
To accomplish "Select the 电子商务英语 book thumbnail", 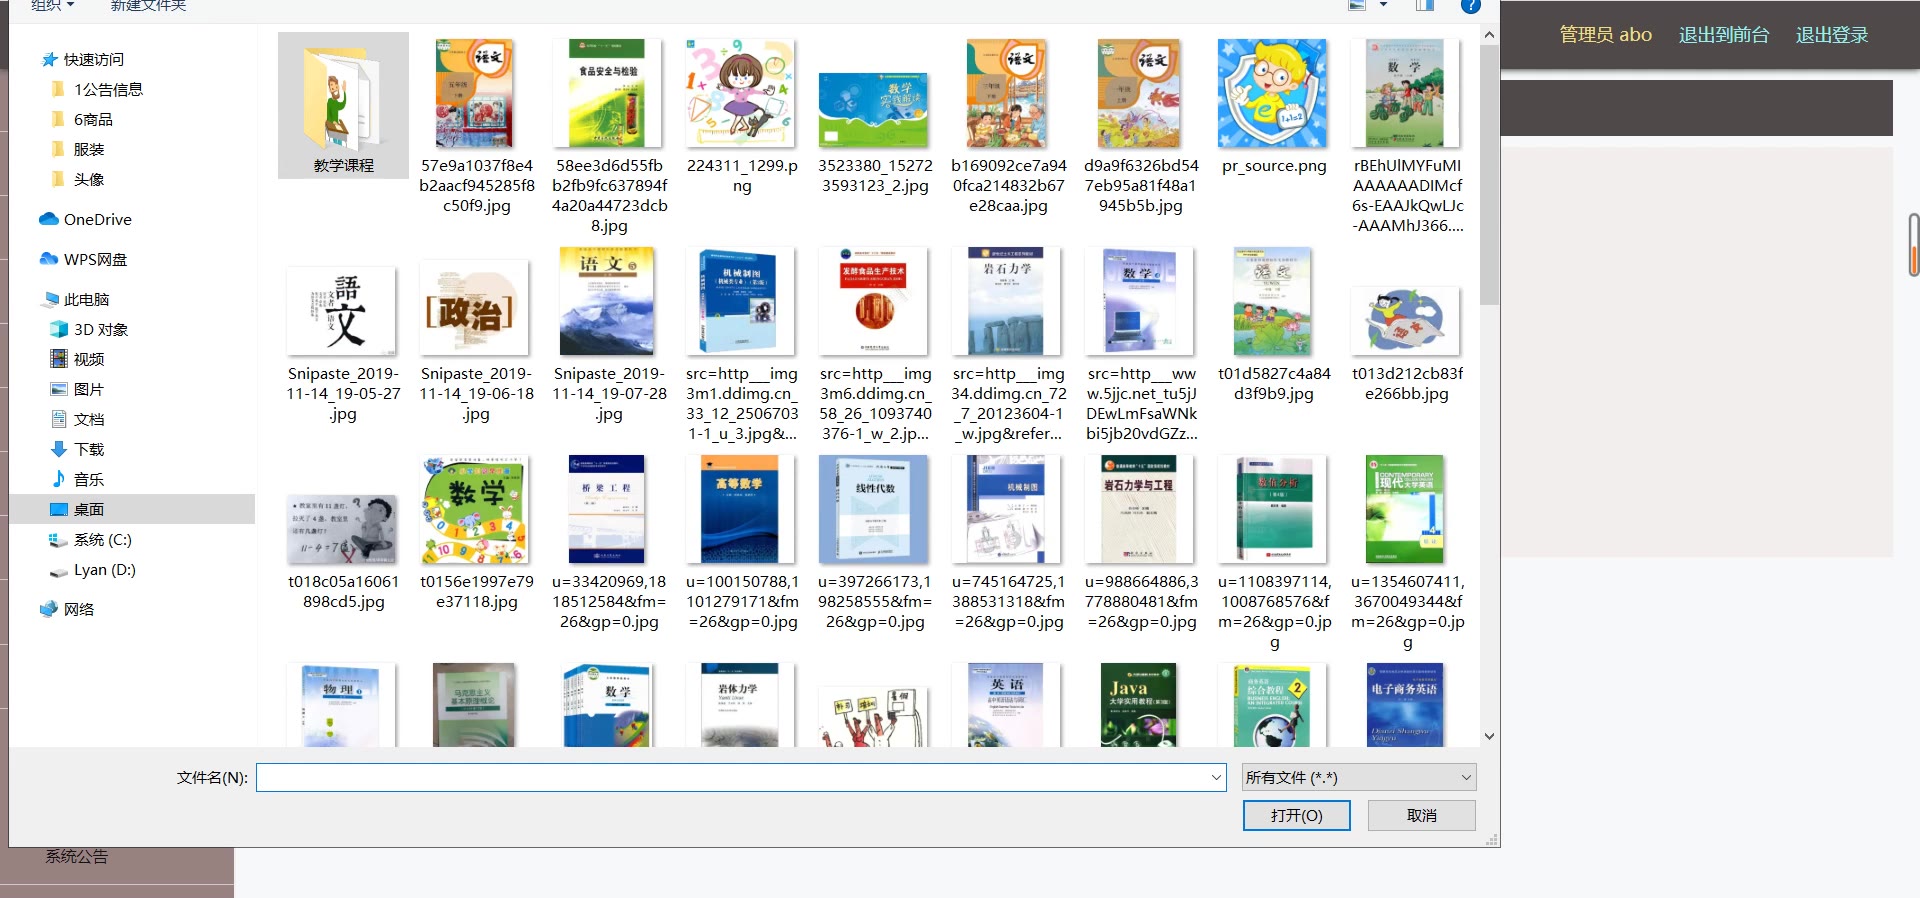I will [1404, 705].
